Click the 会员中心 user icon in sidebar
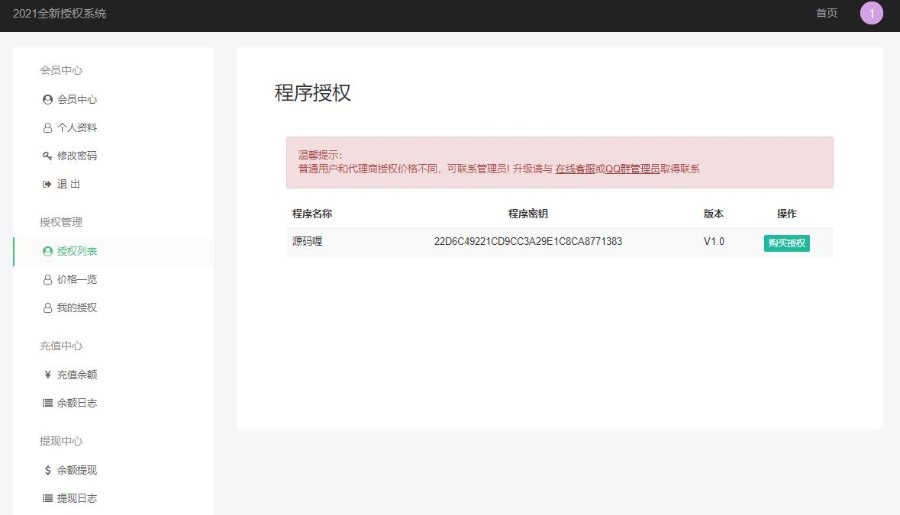 pyautogui.click(x=47, y=100)
